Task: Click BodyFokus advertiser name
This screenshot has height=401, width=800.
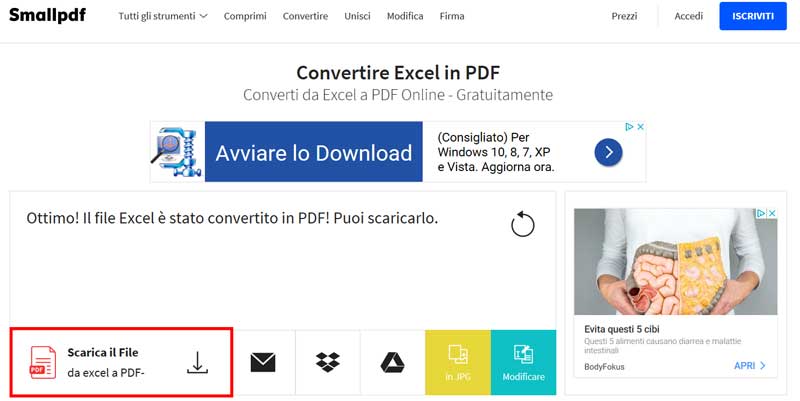Action: (604, 366)
